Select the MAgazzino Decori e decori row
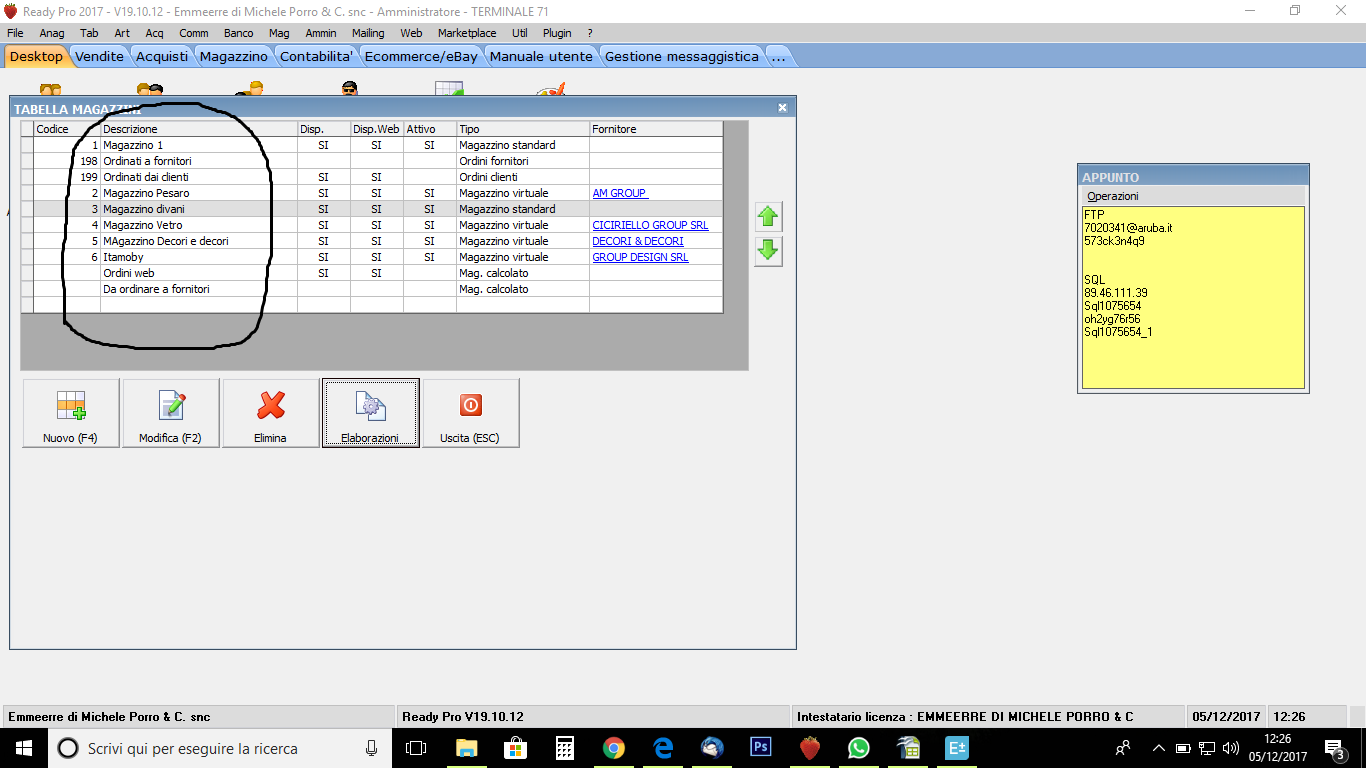Viewport: 1366px width, 768px height. pyautogui.click(x=372, y=241)
